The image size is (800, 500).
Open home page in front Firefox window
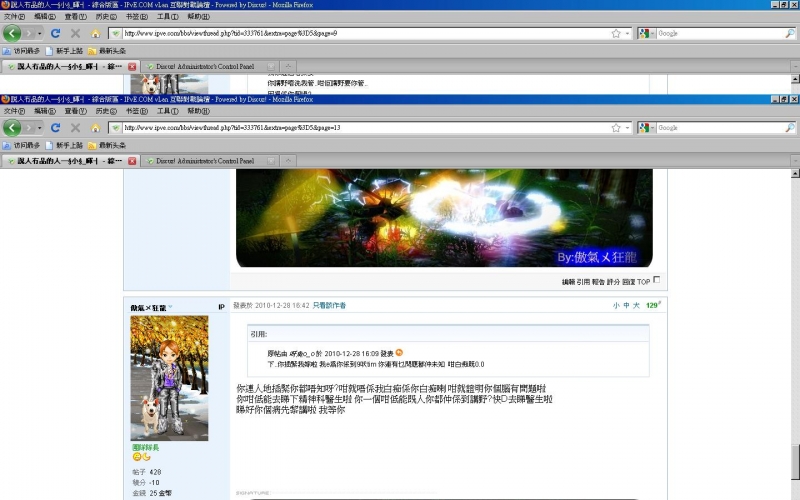(95, 128)
